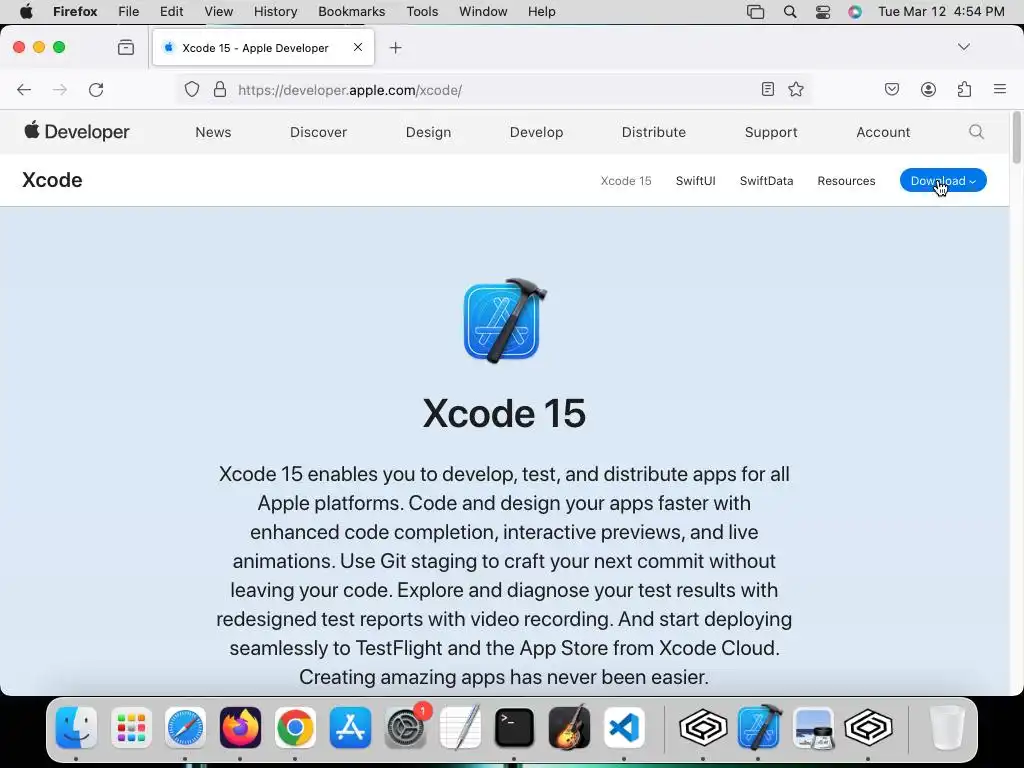The image size is (1024, 768).
Task: Click the Apple Developer logo
Action: point(76,131)
